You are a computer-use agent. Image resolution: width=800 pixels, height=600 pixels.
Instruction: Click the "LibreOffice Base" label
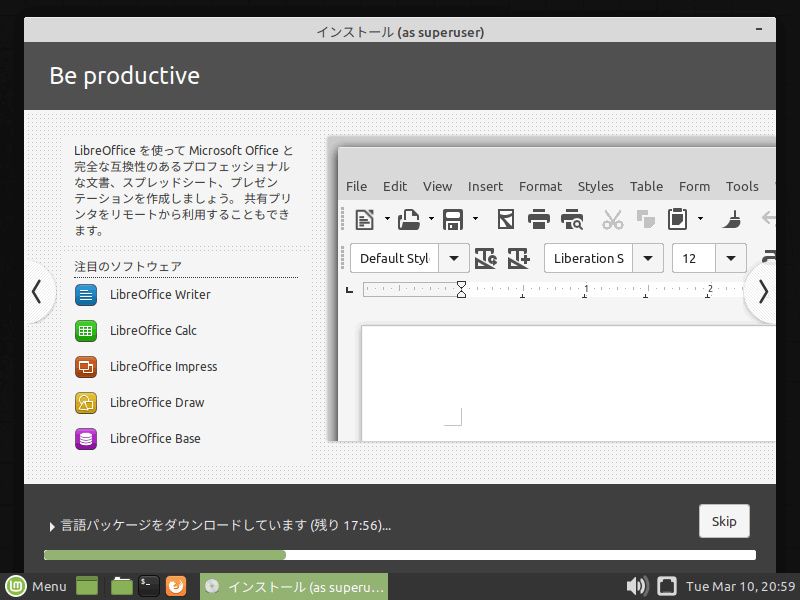pyautogui.click(x=155, y=439)
